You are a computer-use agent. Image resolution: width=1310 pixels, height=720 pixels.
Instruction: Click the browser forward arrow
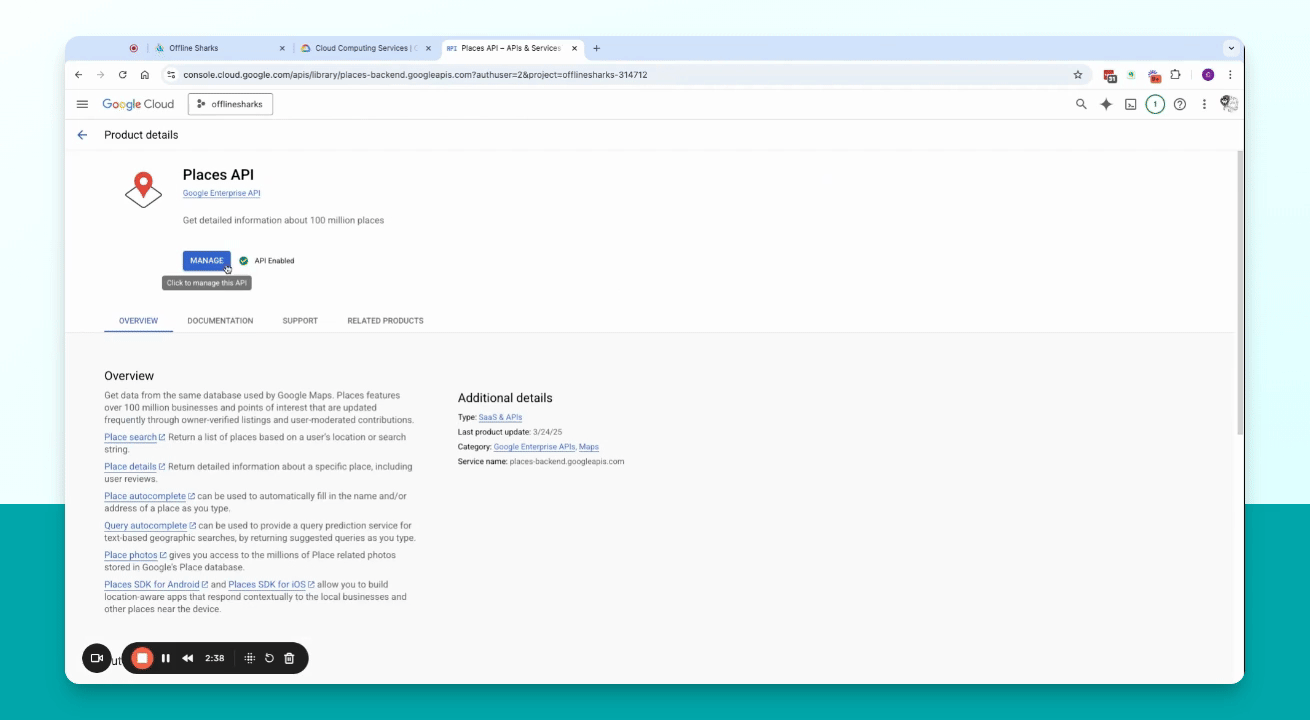(x=101, y=75)
